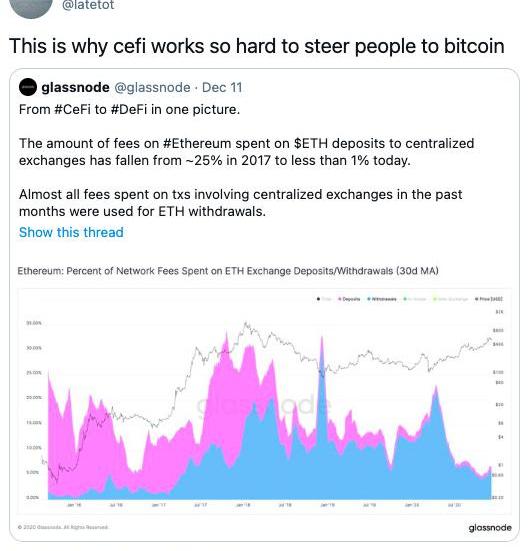Click the #DeFi hashtag
The height and width of the screenshot is (551, 529).
pos(129,110)
